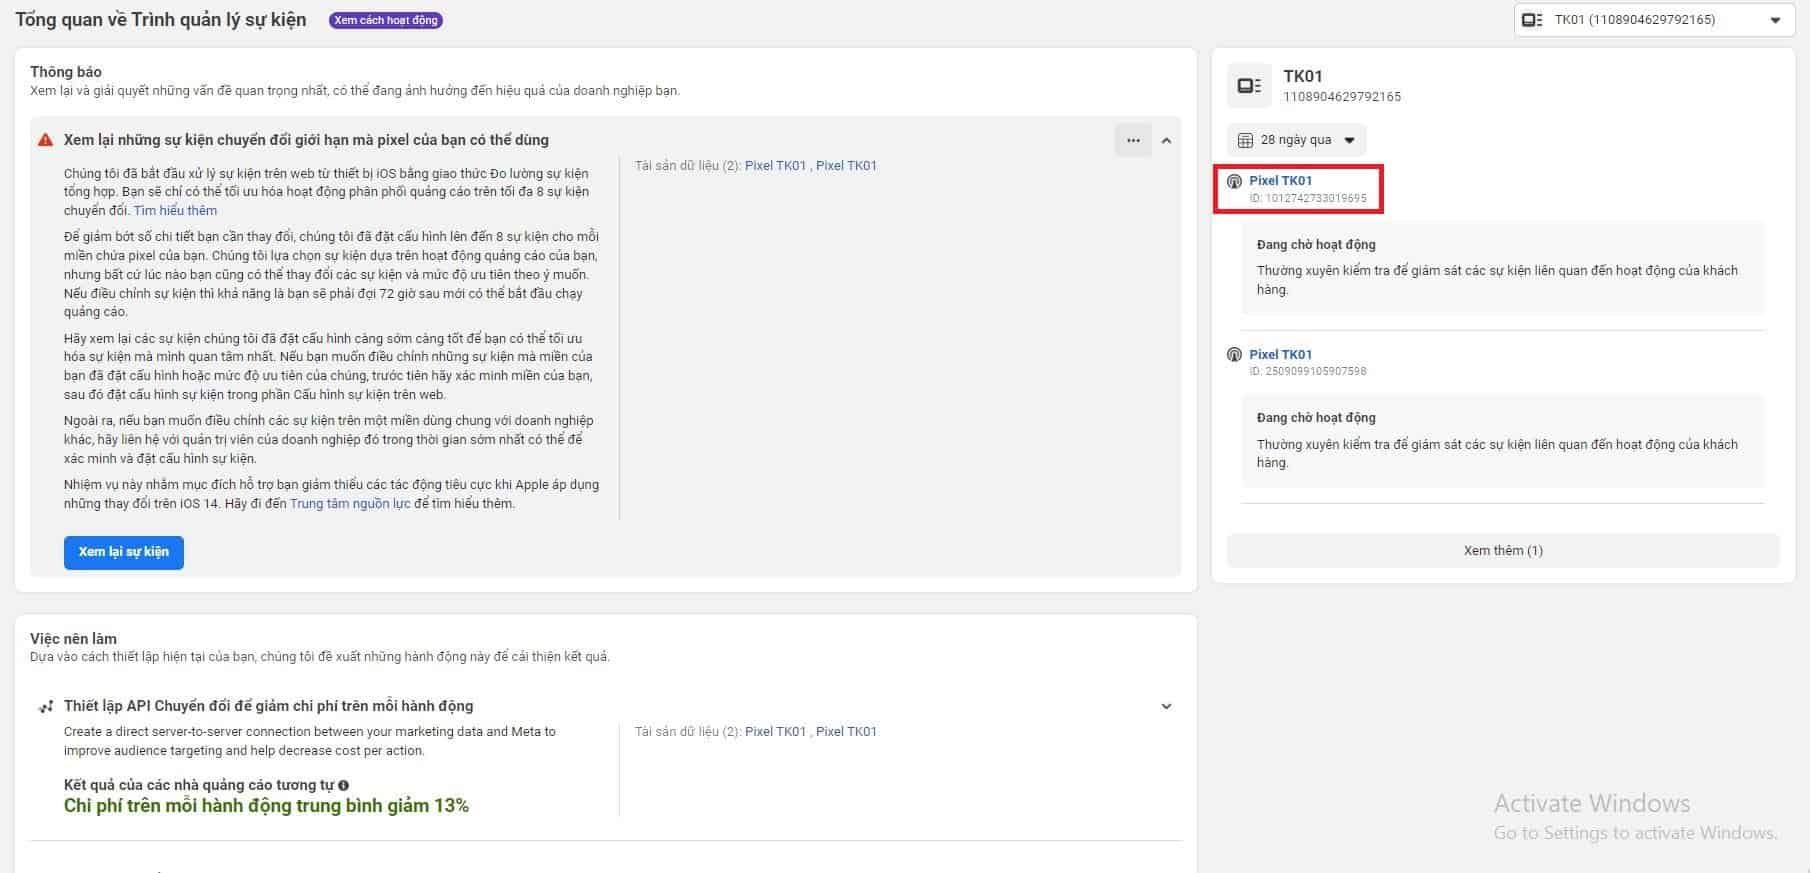Click the 'Xem thêm (1)' button
The height and width of the screenshot is (873, 1810).
tap(1502, 551)
